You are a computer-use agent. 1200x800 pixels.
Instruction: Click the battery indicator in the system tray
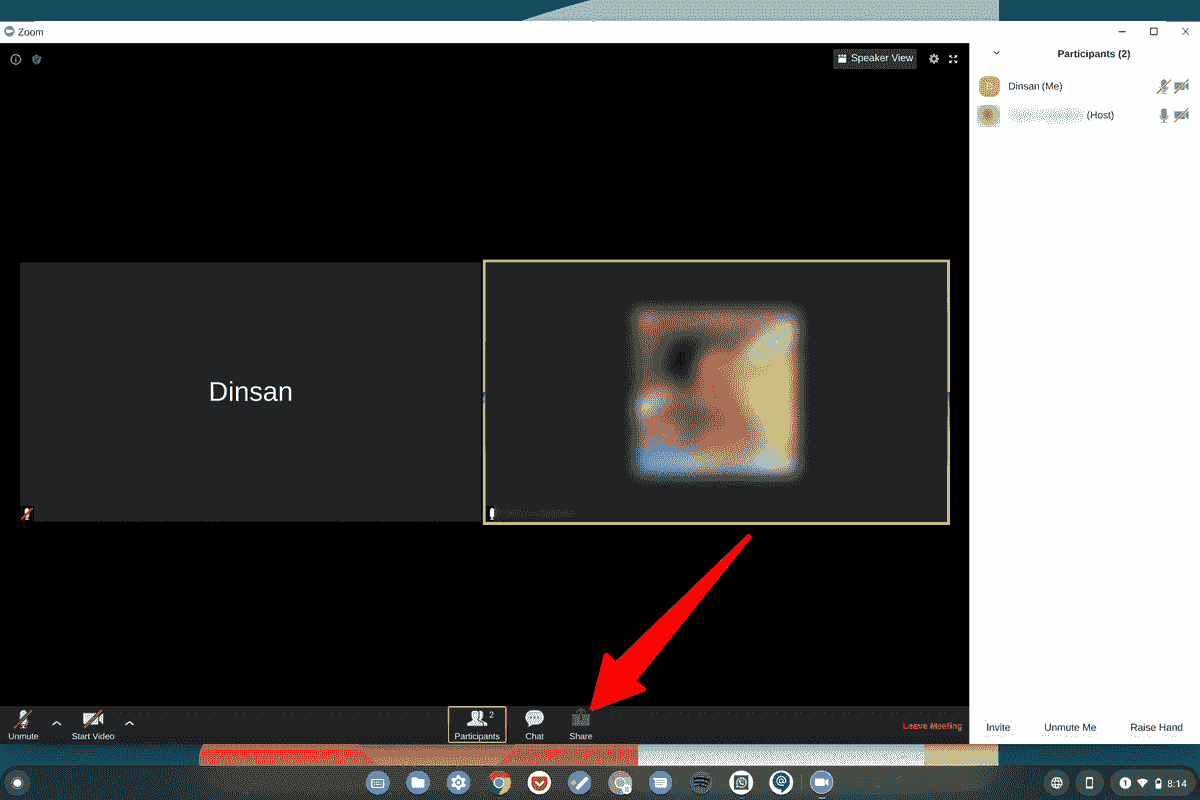(x=1158, y=783)
